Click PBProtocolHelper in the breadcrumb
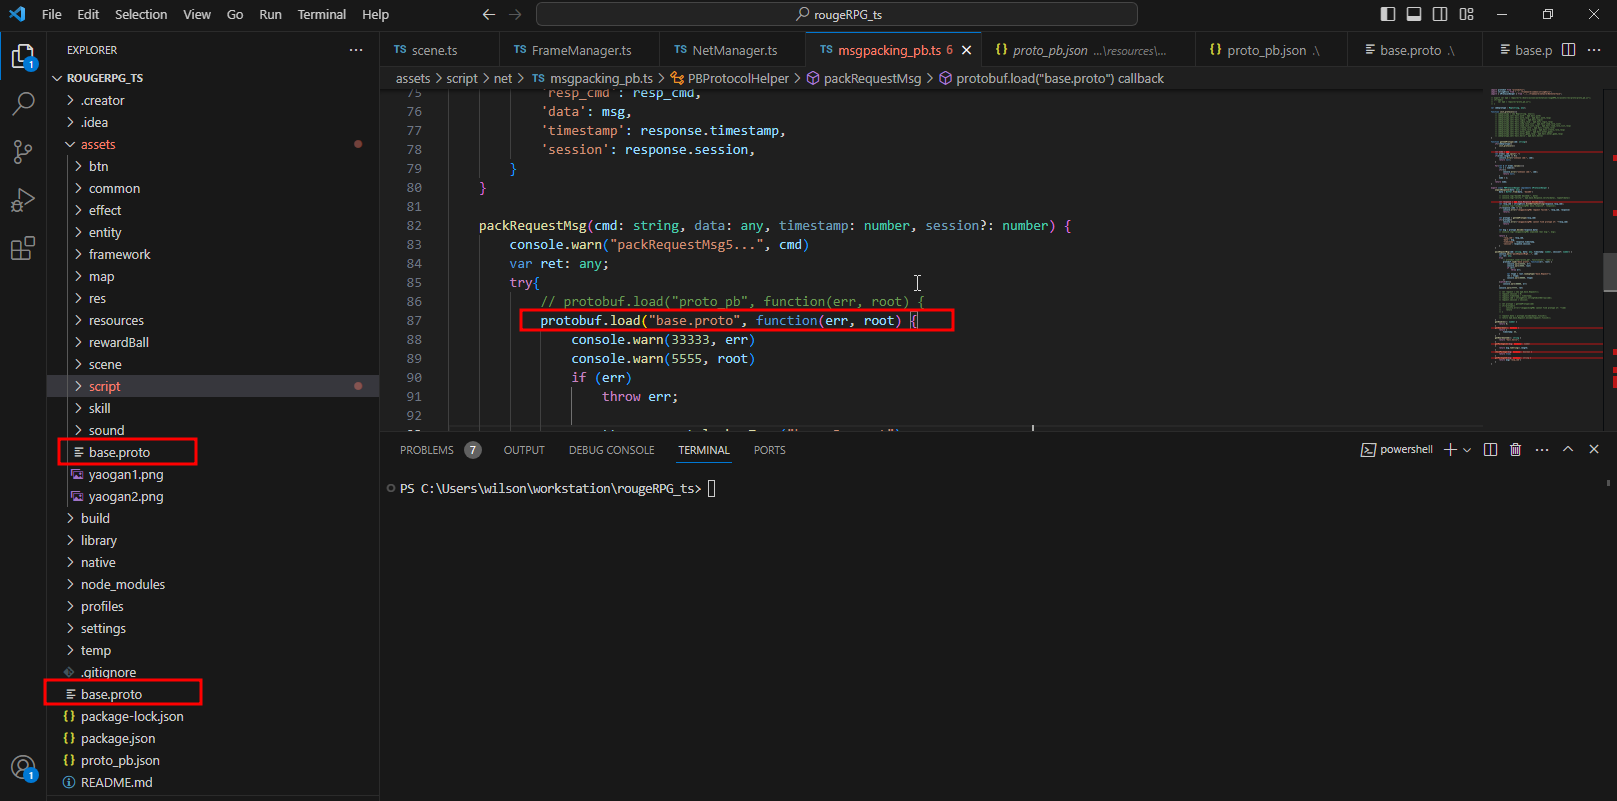 click(738, 78)
